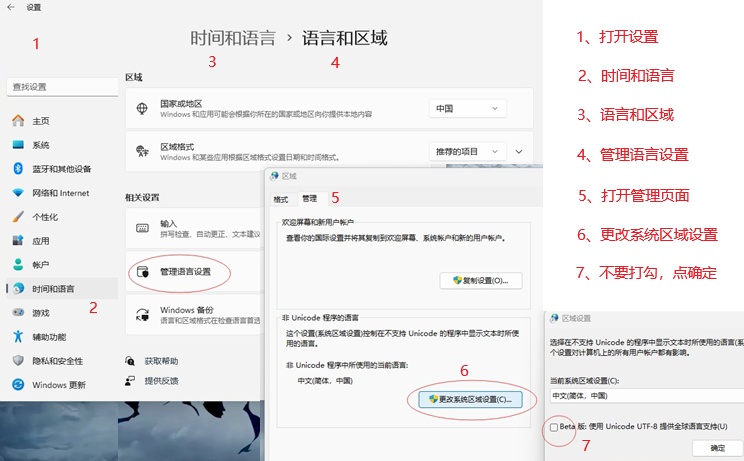Click the 区域格式 language format icon
744x461 pixels.
click(142, 151)
